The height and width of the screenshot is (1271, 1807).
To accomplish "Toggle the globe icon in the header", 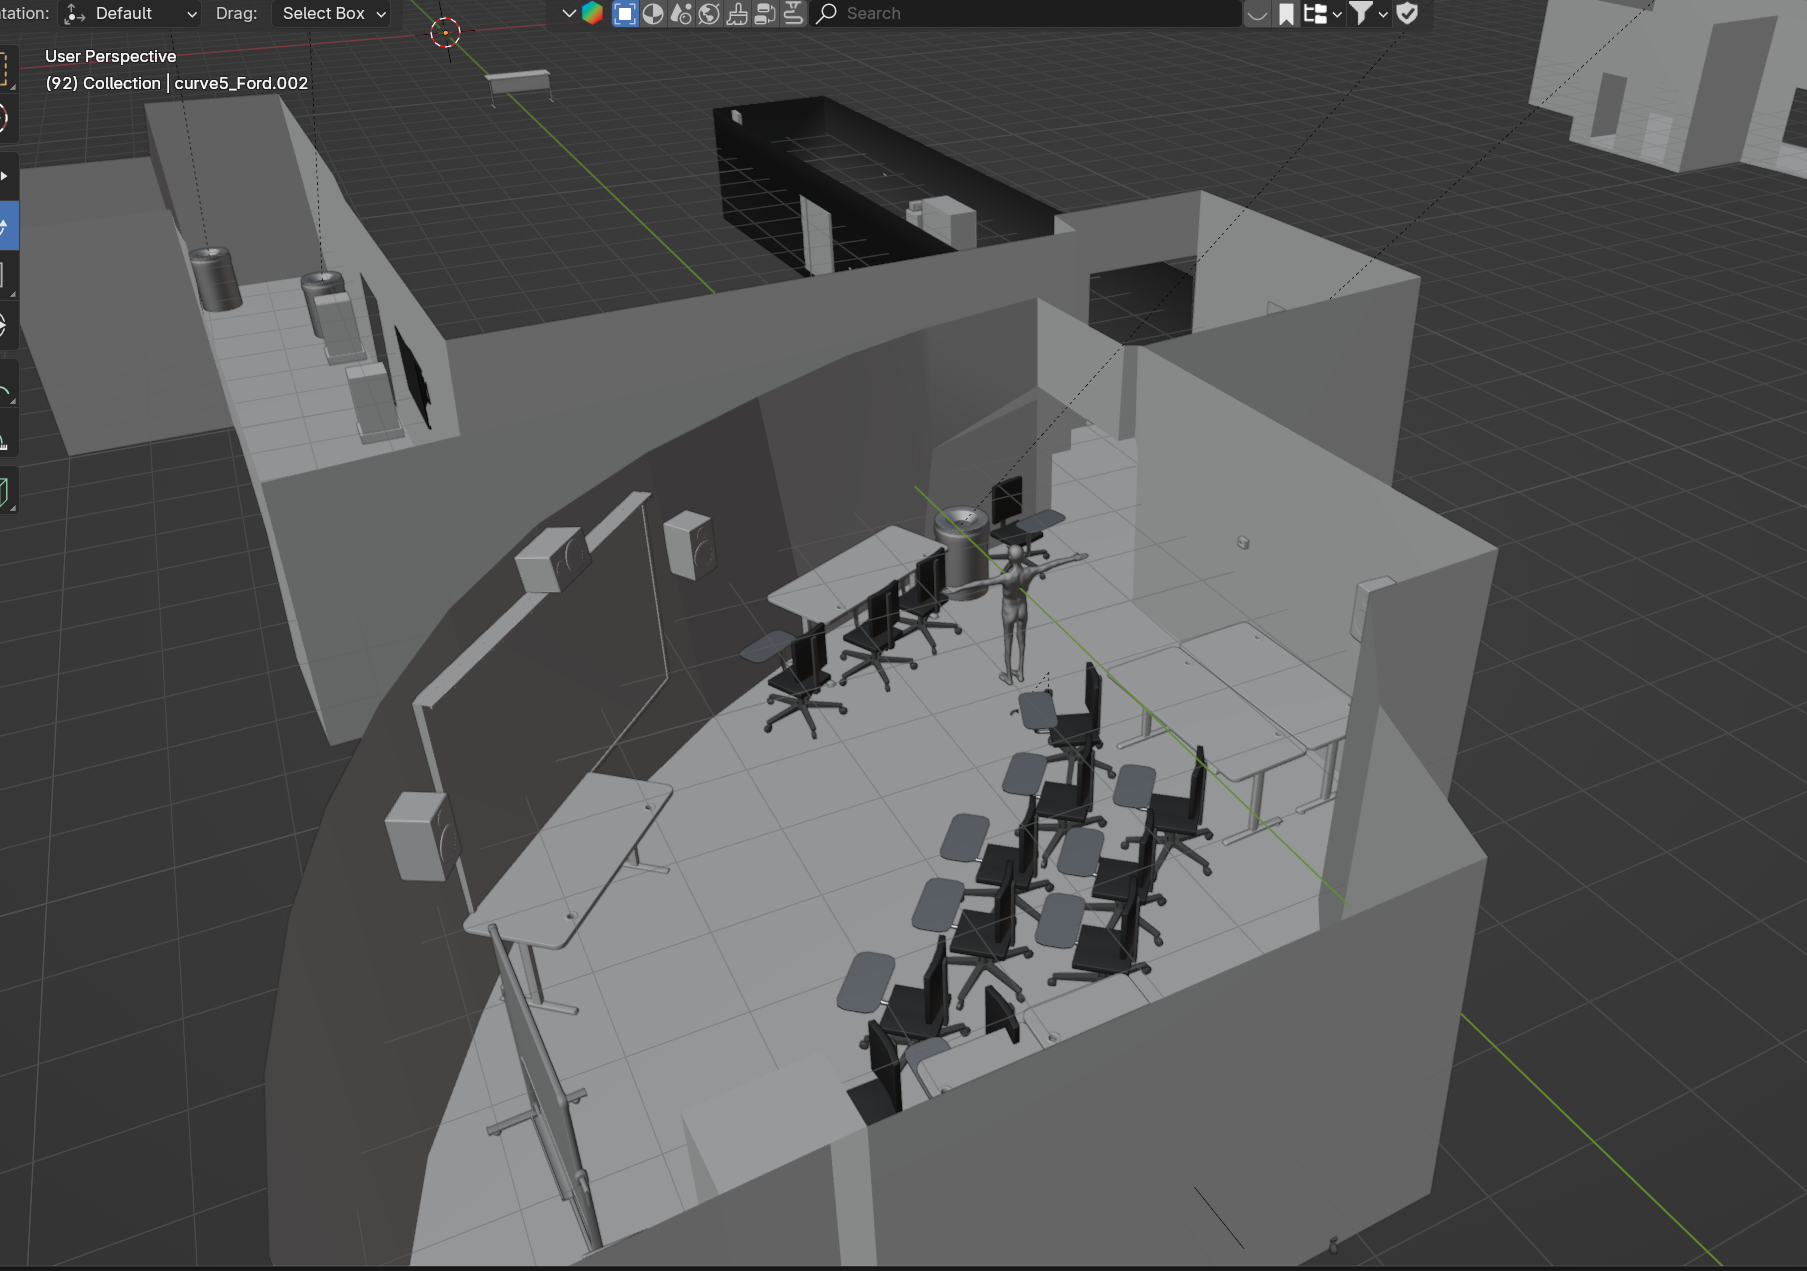I will point(708,13).
